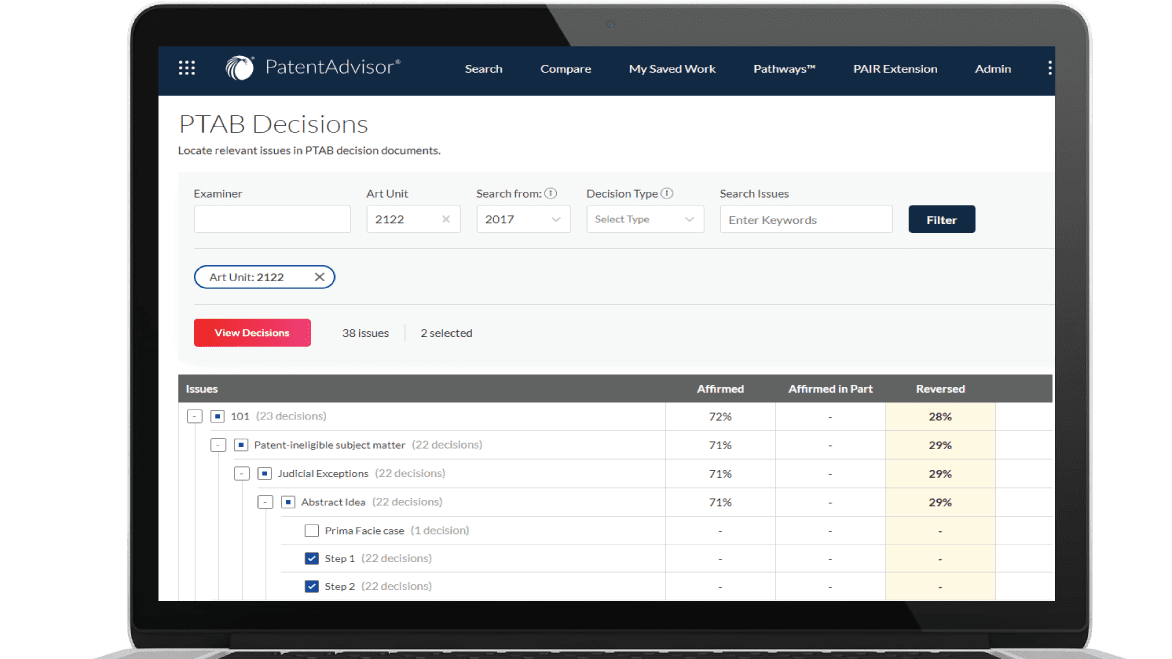Image resolution: width=1172 pixels, height=659 pixels.
Task: Remove the Art Unit: 2122 filter chip
Action: click(319, 277)
